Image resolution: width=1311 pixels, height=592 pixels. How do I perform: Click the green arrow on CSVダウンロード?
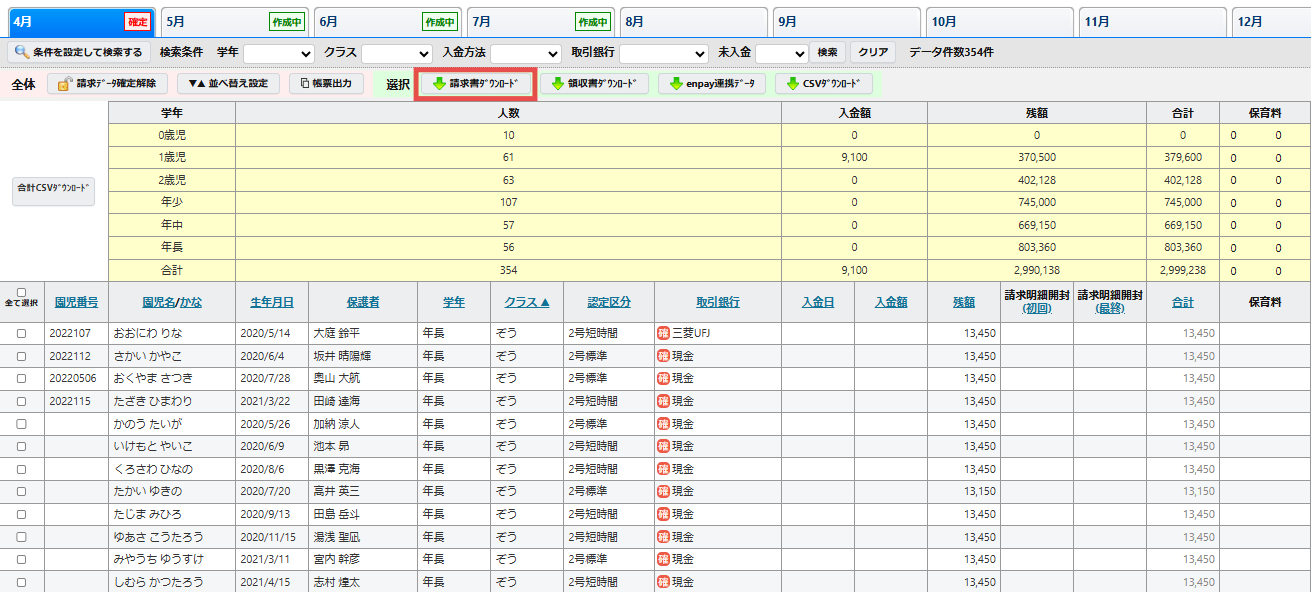(793, 84)
